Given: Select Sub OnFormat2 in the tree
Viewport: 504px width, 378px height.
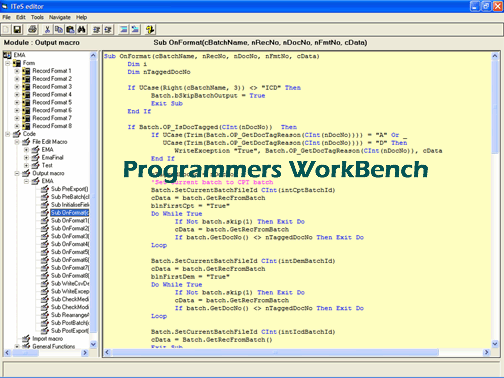Looking at the screenshot, I should (x=70, y=228).
